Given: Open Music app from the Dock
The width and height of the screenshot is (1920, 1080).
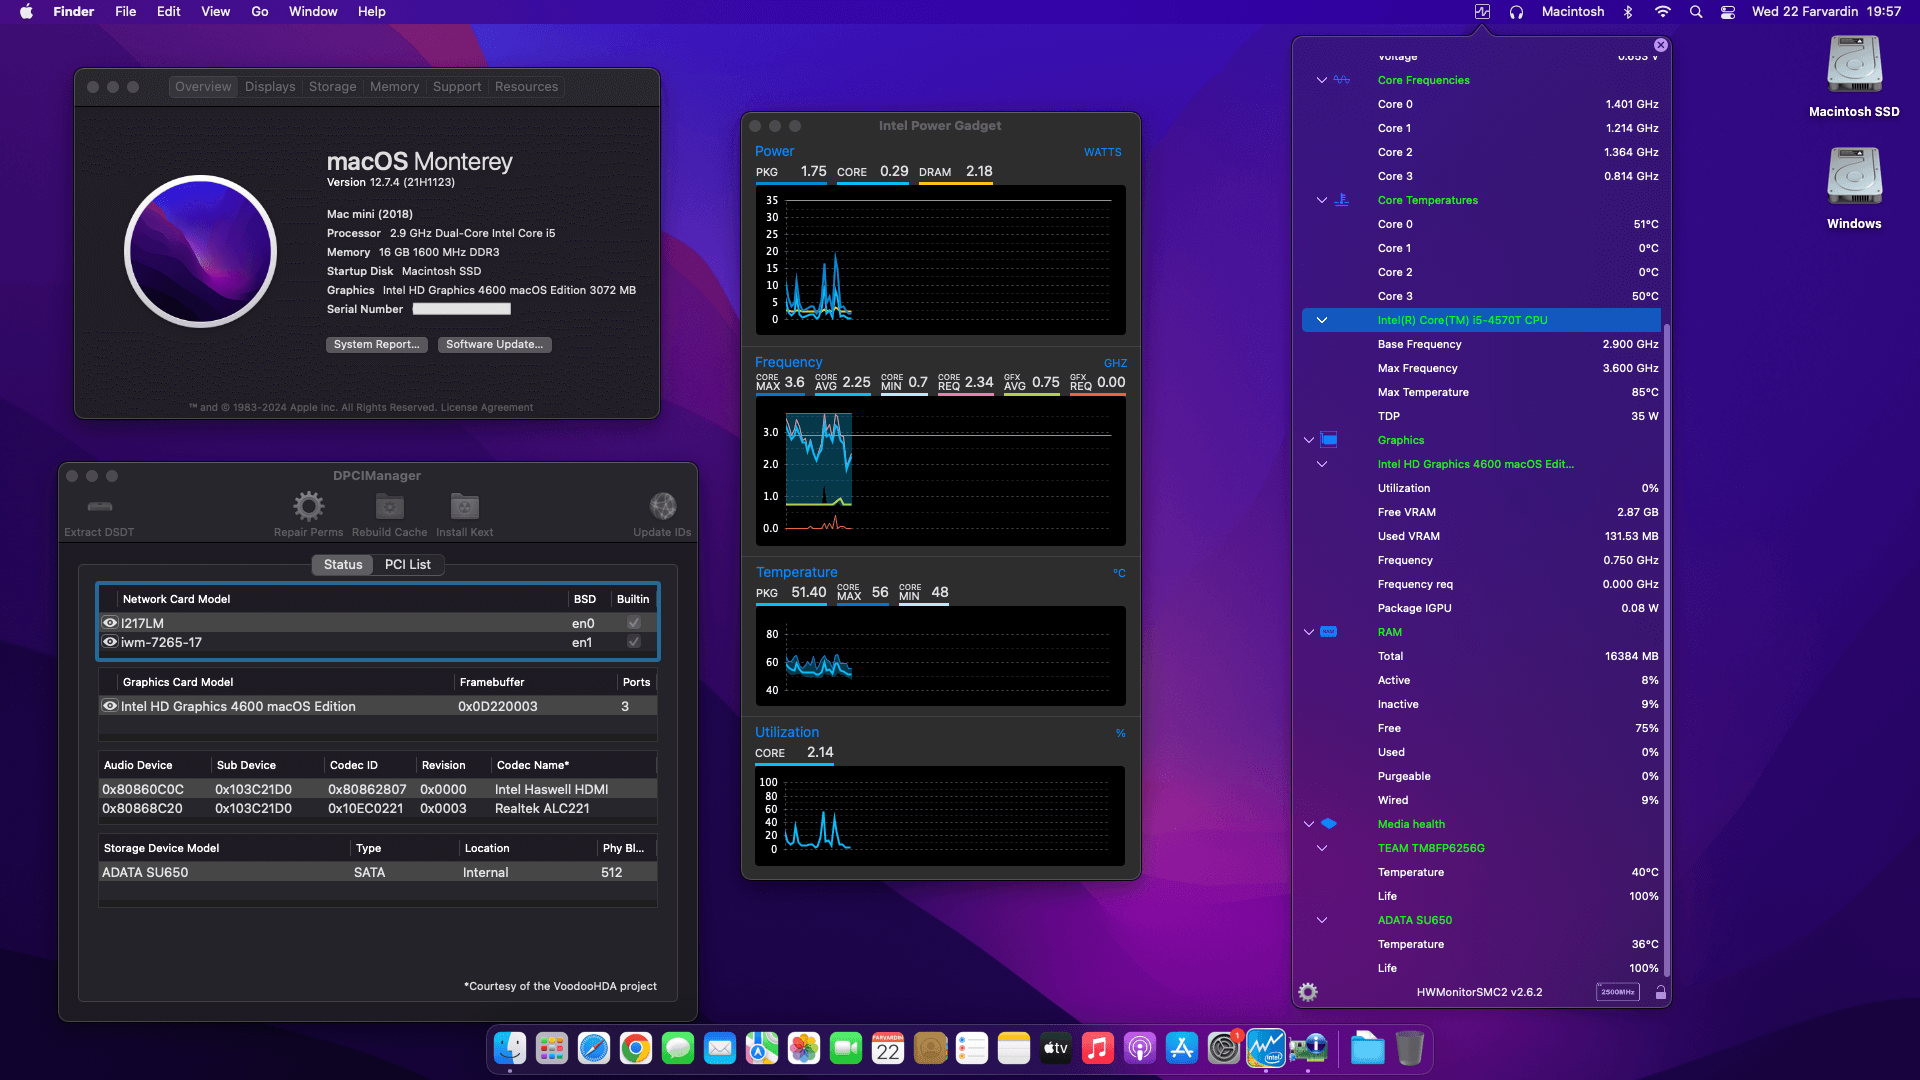Looking at the screenshot, I should [1098, 1048].
